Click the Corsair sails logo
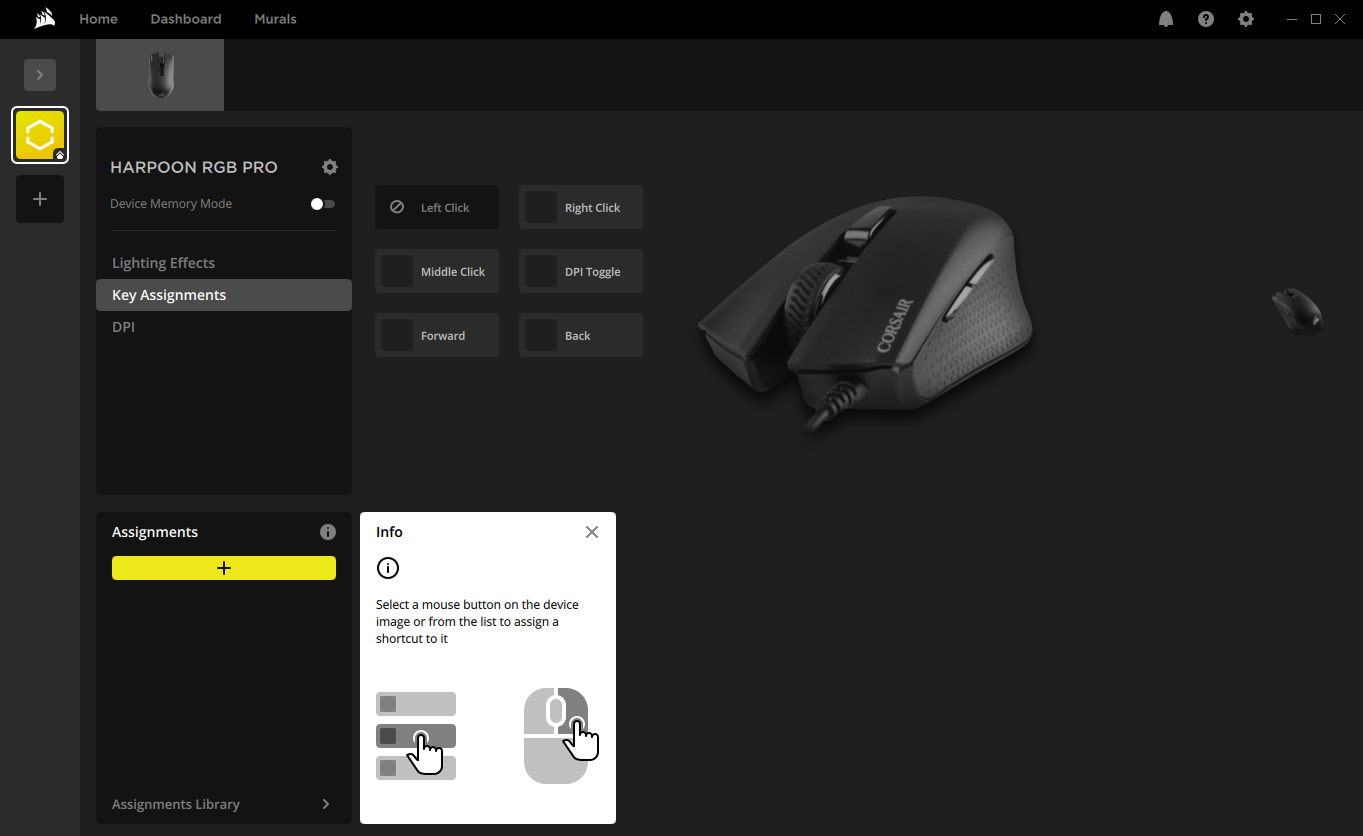 click(43, 19)
